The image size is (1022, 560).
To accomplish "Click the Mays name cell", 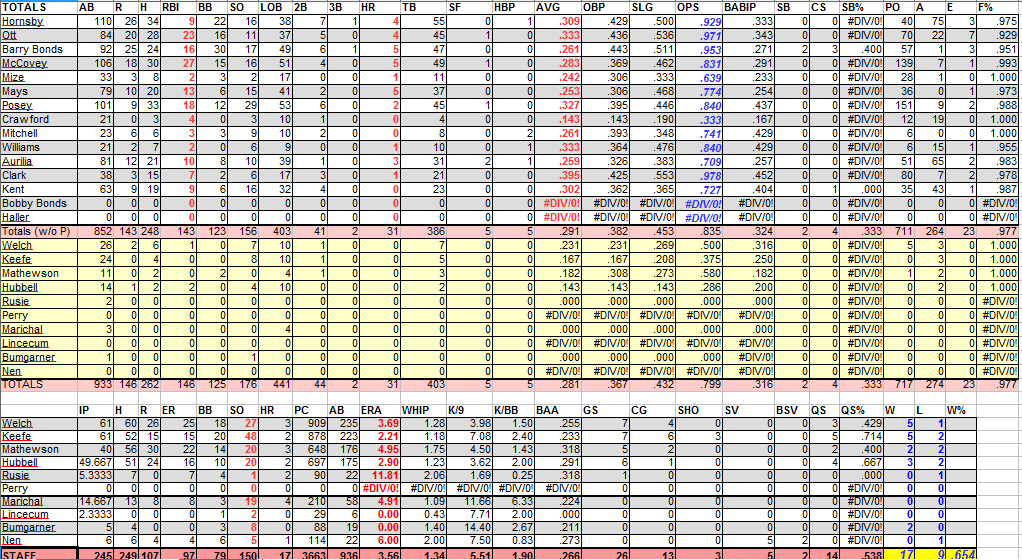I will 38,91.
